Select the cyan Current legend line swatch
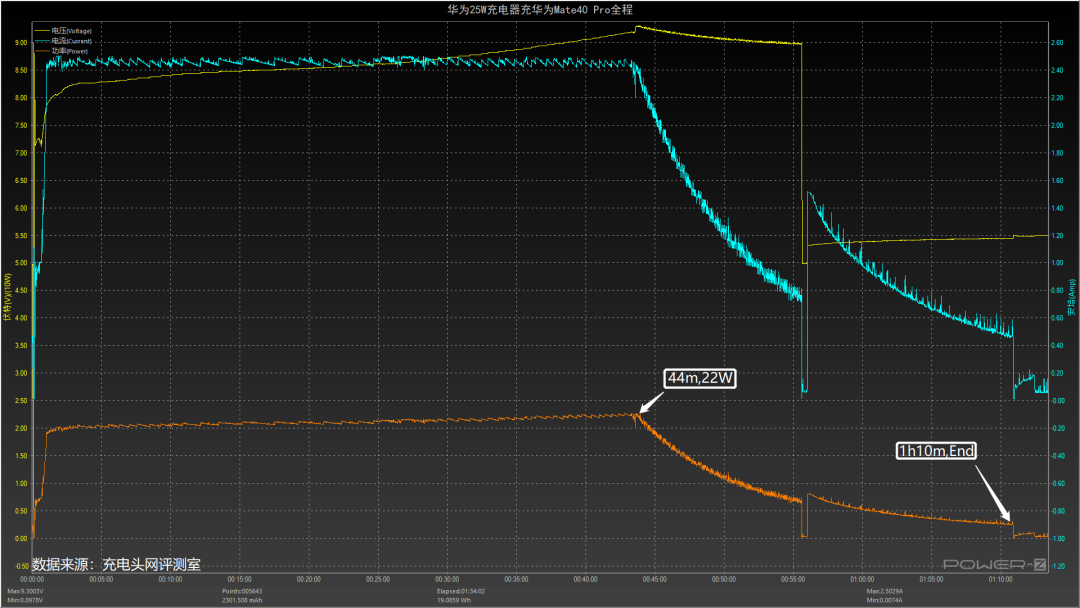 [42, 41]
